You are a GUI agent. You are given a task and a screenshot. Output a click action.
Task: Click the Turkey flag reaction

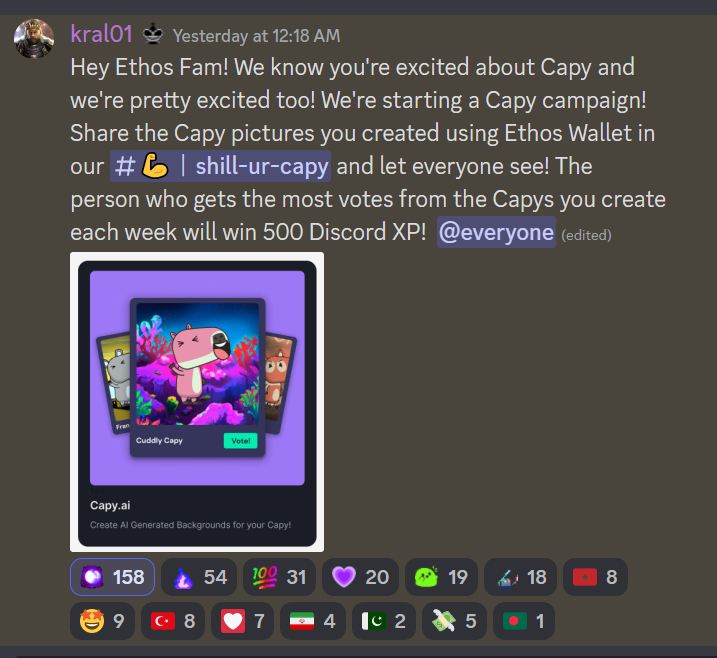(x=173, y=621)
